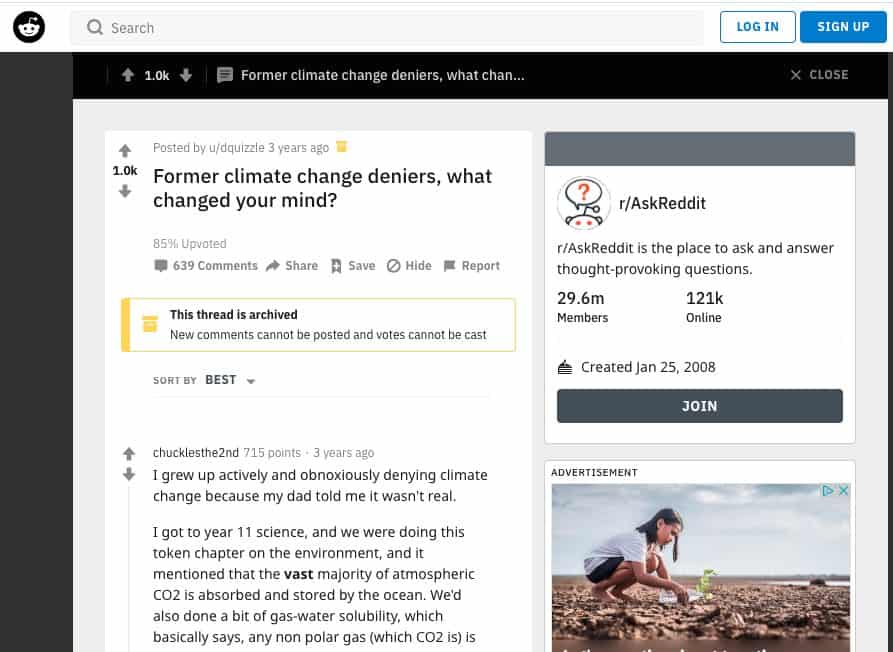Report the post
Screen dimensions: 893x652
coord(471,266)
